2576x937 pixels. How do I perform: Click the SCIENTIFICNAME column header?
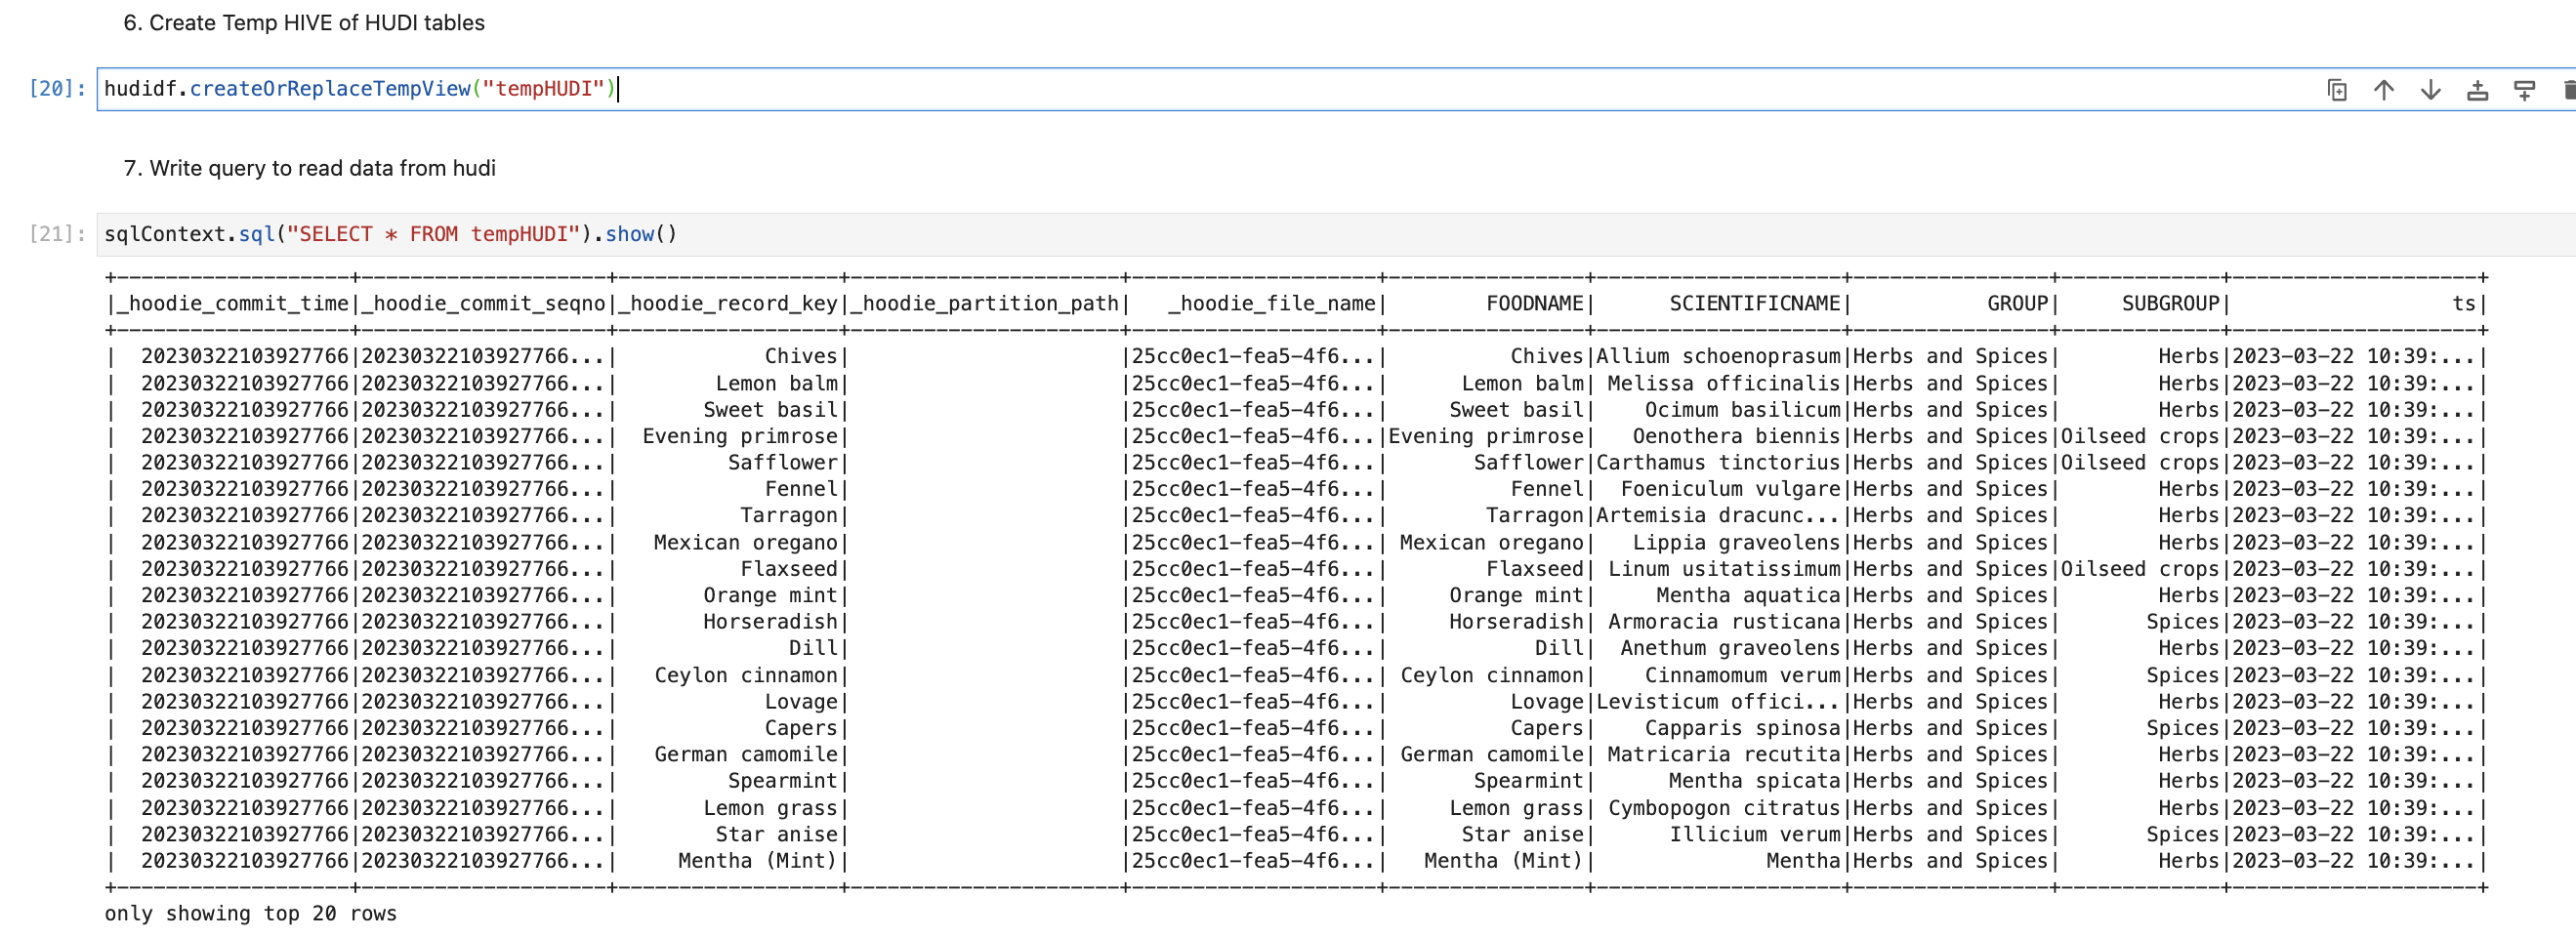pos(1754,304)
